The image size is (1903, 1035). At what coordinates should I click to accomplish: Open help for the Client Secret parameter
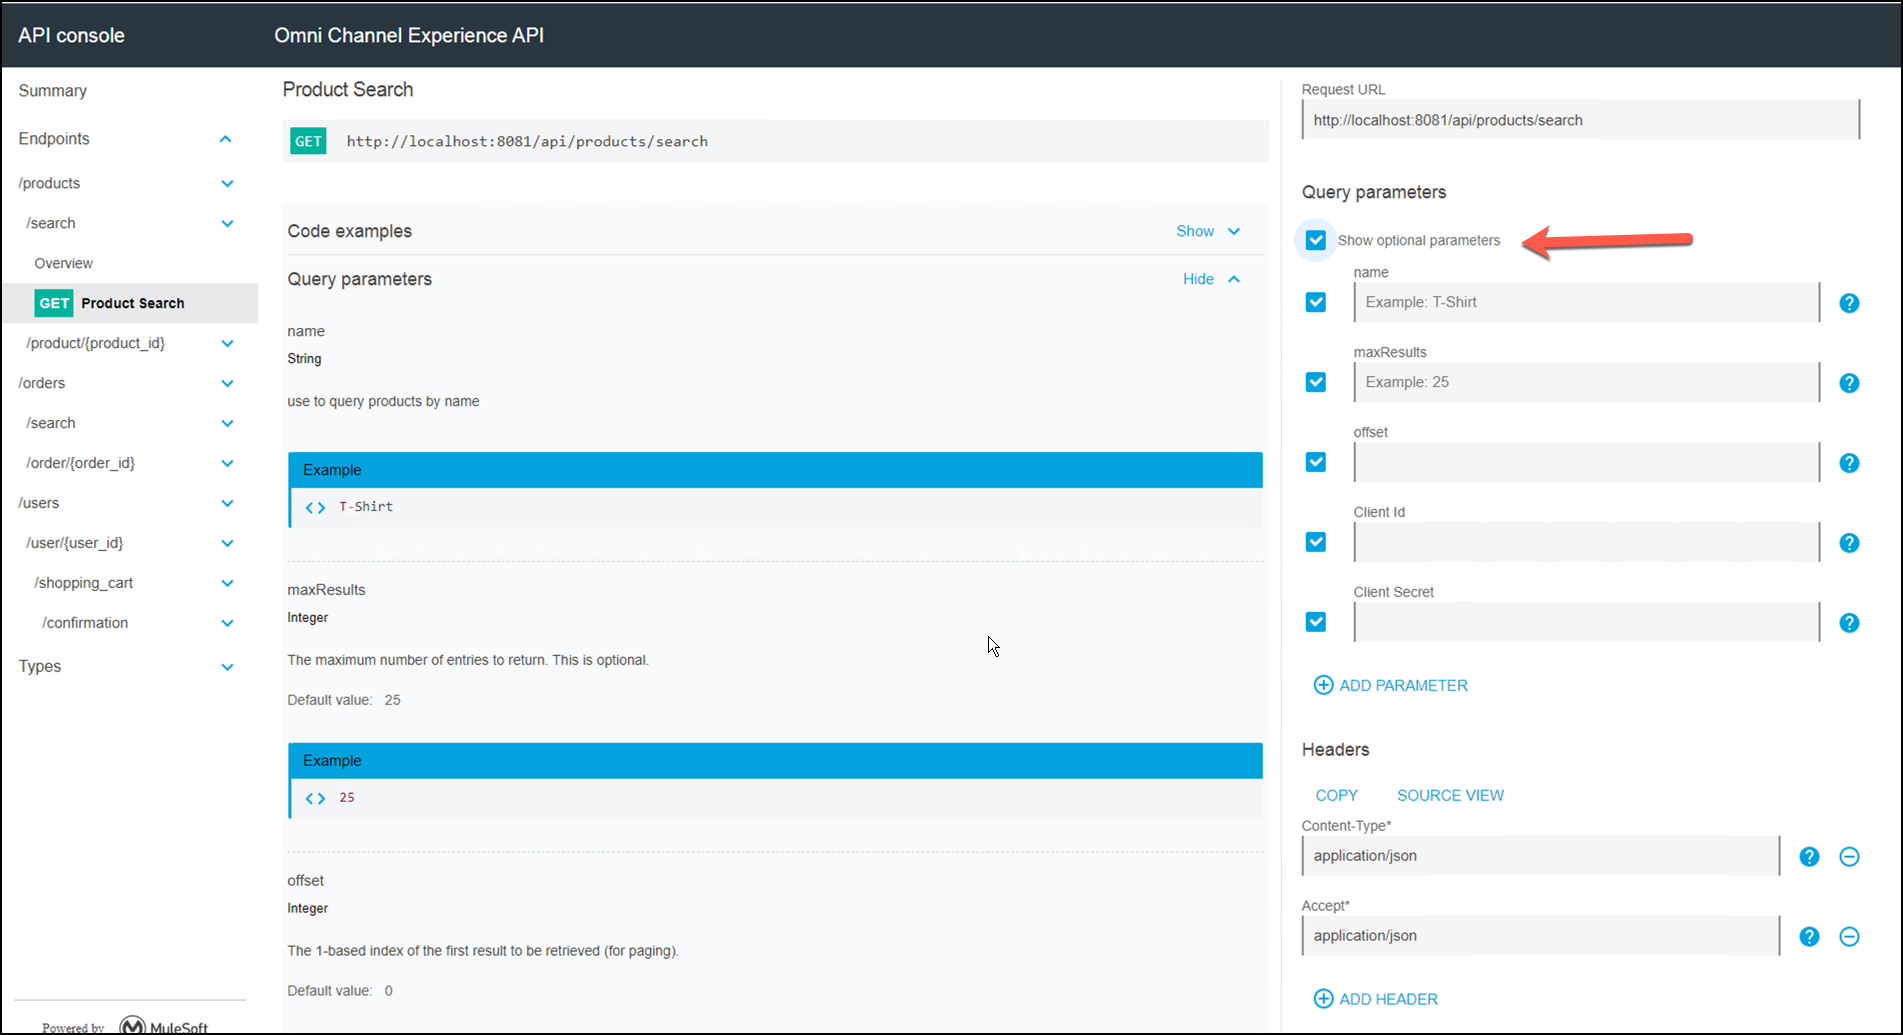tap(1849, 623)
